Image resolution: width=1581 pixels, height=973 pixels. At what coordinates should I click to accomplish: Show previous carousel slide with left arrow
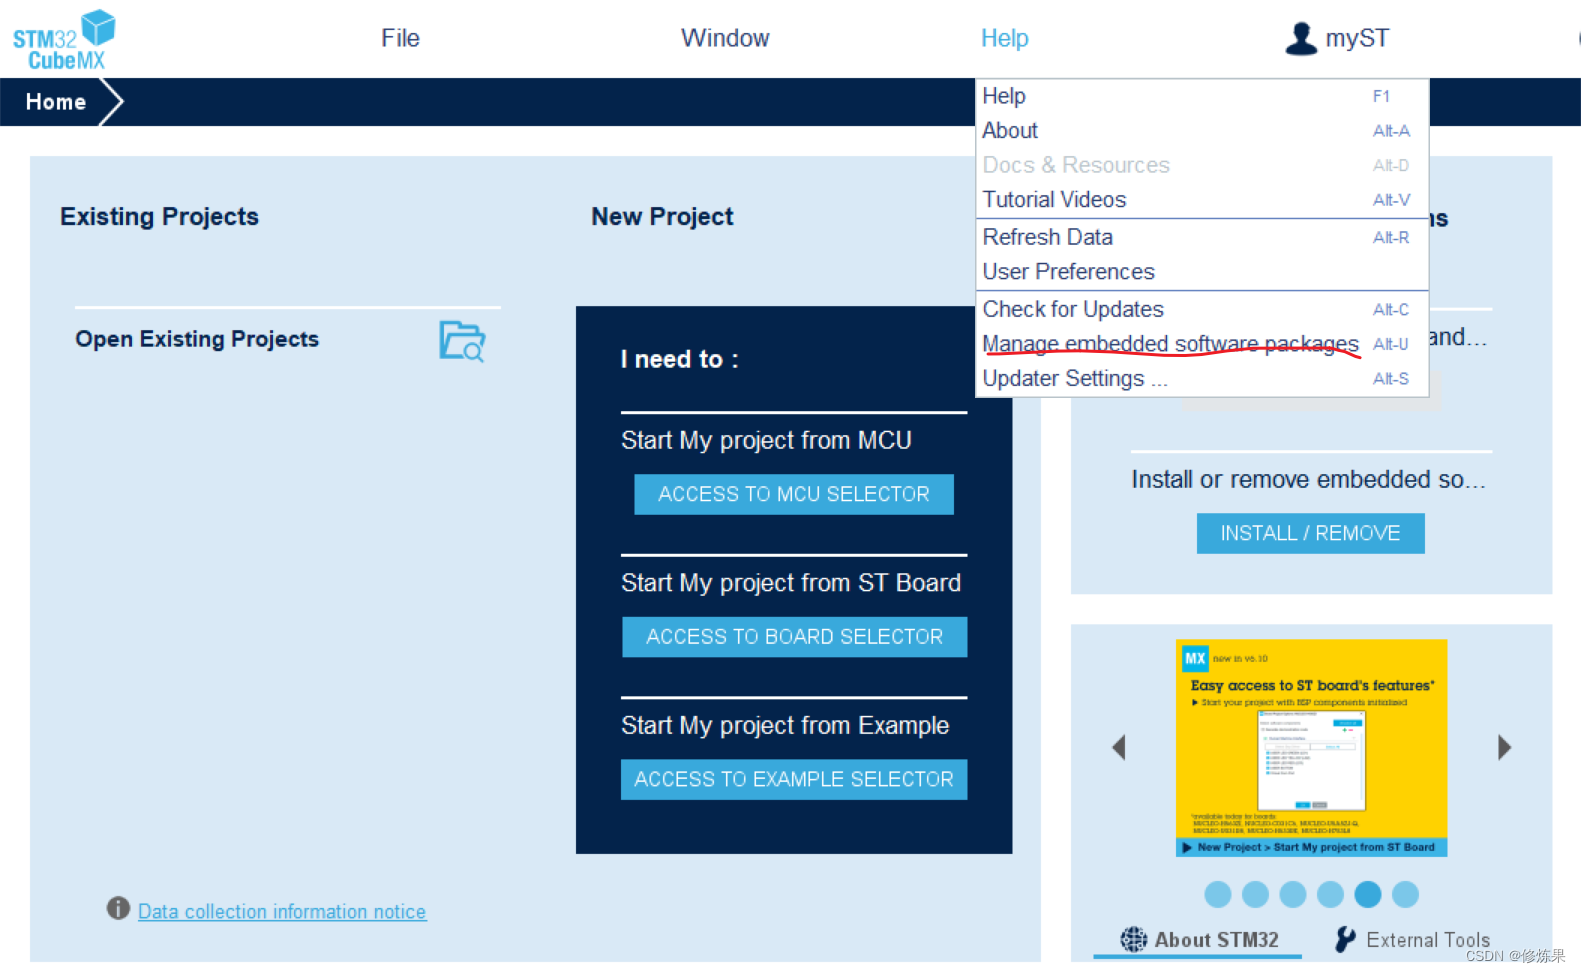[1119, 747]
